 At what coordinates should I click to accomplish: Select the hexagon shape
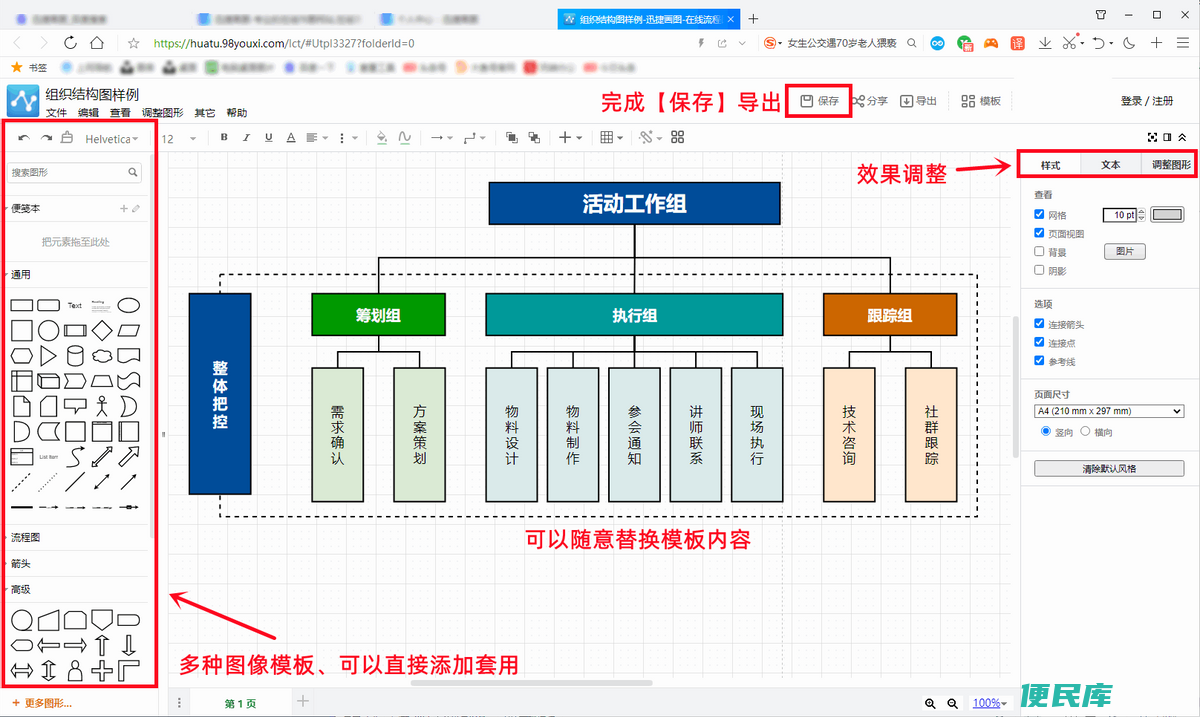pyautogui.click(x=21, y=355)
